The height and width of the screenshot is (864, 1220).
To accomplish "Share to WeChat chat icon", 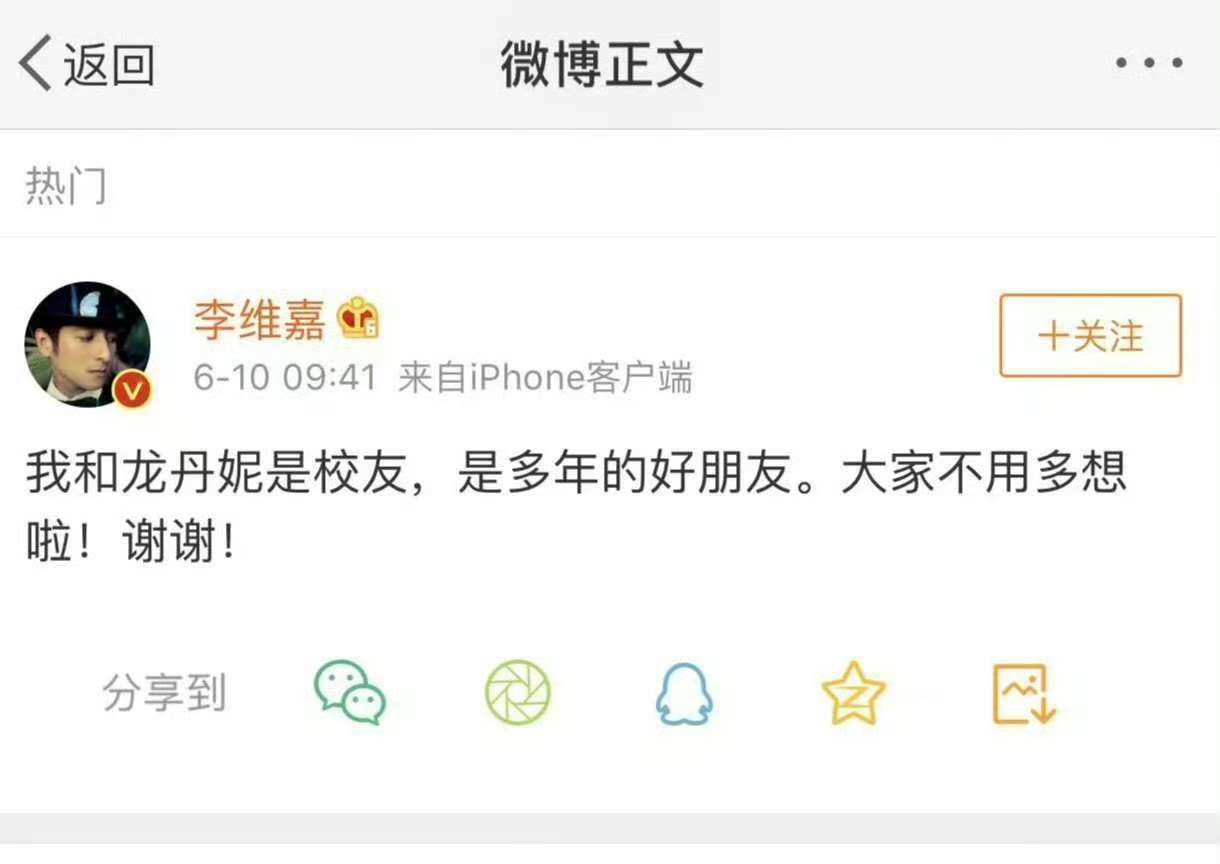I will [350, 692].
